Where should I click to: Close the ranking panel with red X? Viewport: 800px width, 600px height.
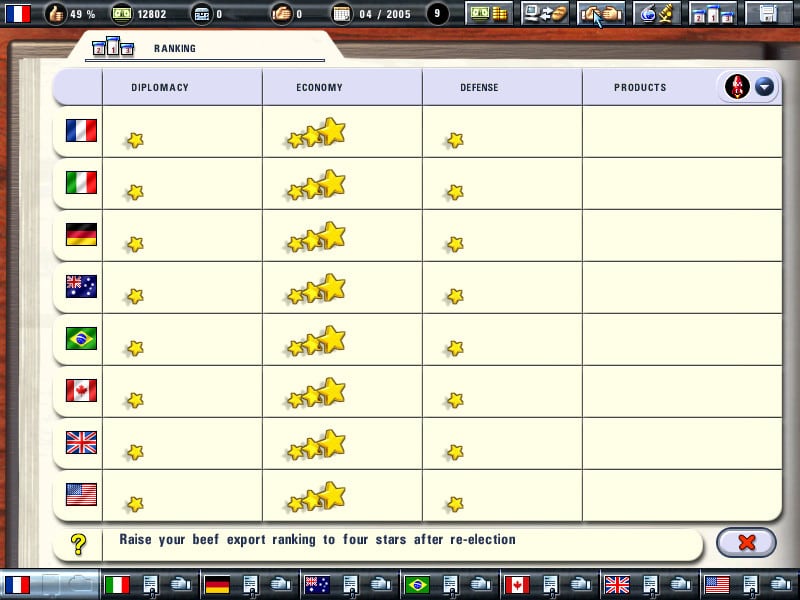[x=746, y=542]
